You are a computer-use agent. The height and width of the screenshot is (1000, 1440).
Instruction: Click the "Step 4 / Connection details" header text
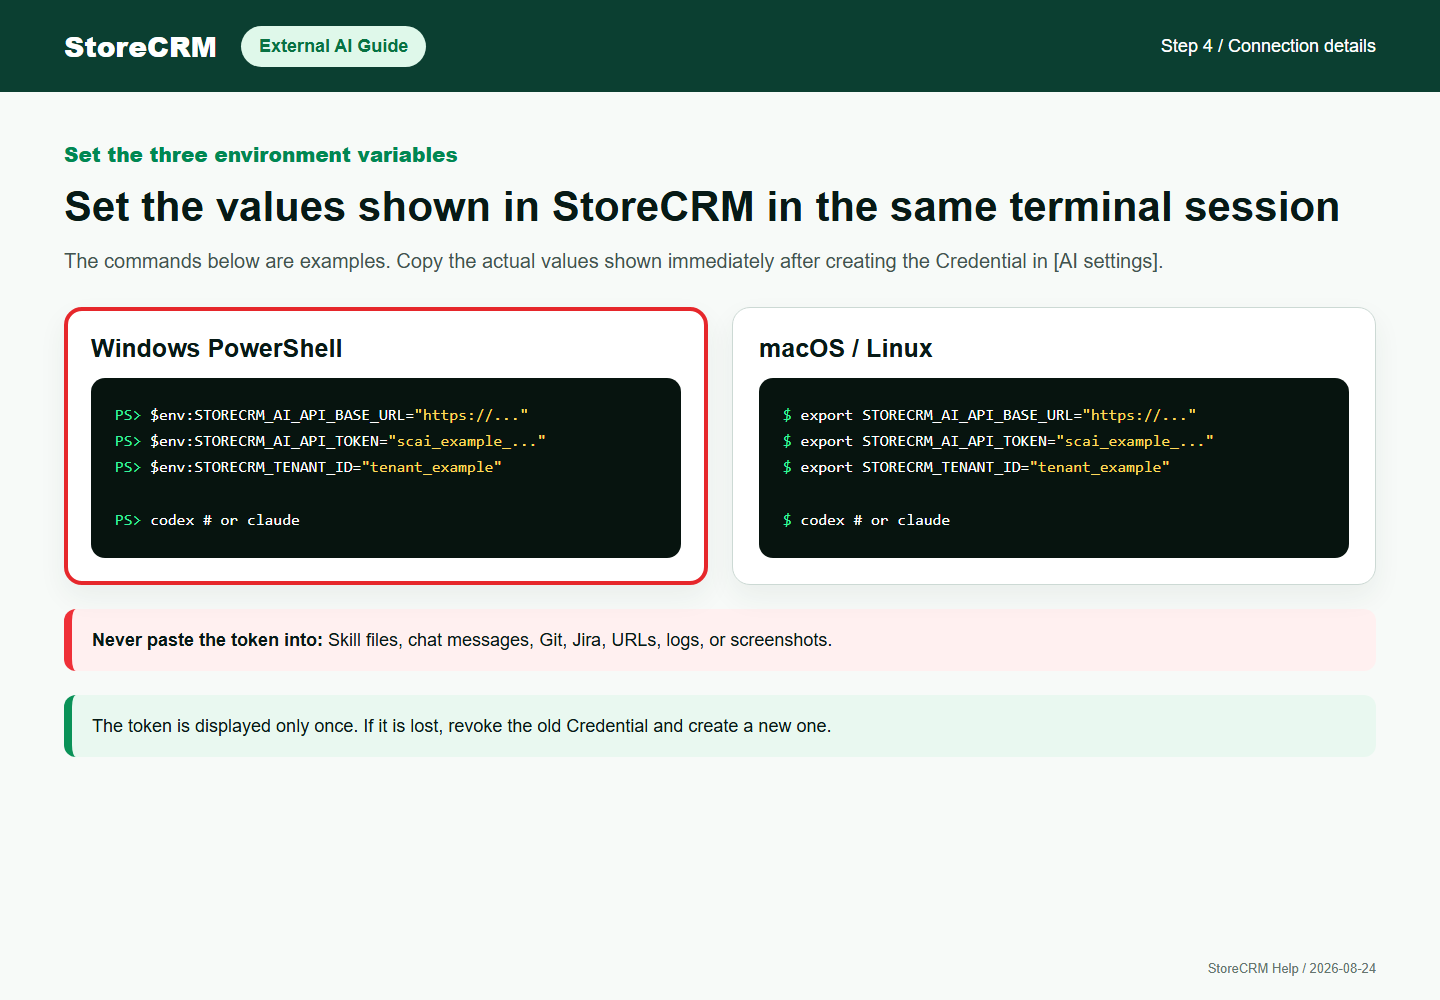click(x=1268, y=46)
